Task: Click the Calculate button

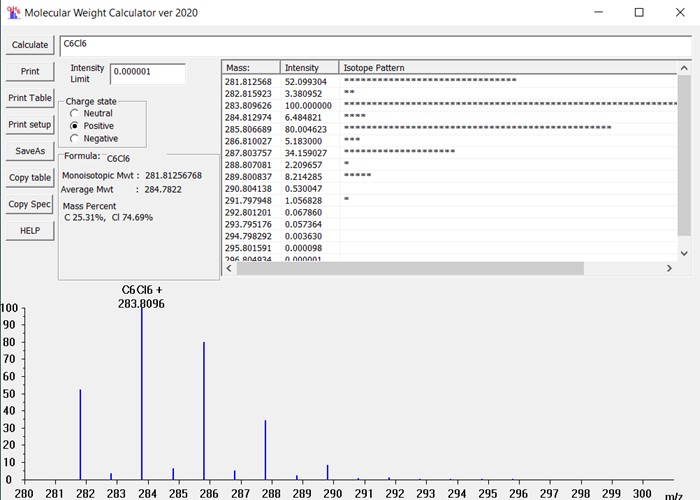Action: 30,45
